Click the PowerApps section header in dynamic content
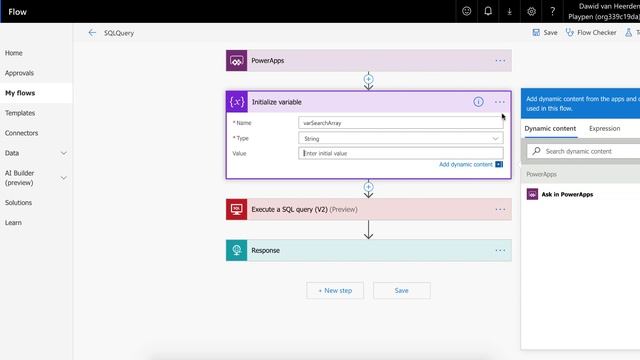This screenshot has height=360, width=640. click(x=541, y=174)
